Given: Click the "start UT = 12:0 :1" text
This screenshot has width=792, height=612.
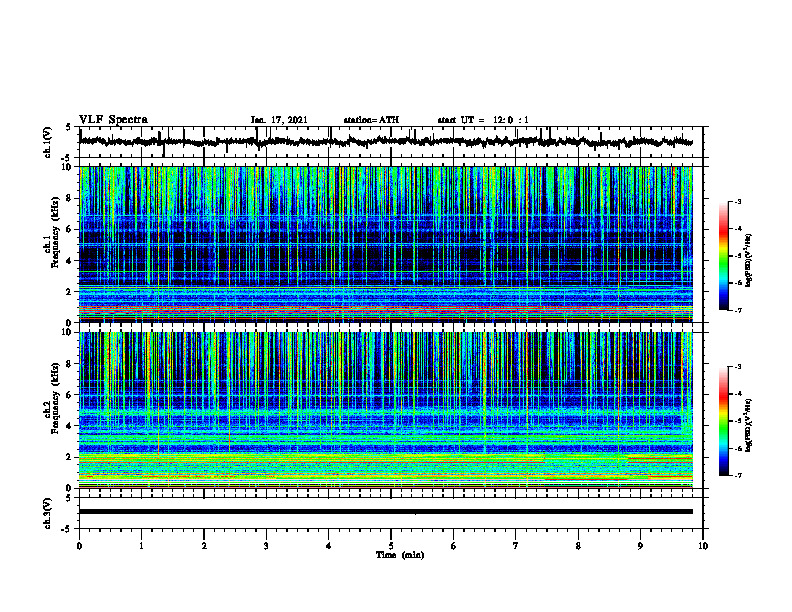Looking at the screenshot, I should pyautogui.click(x=483, y=120).
